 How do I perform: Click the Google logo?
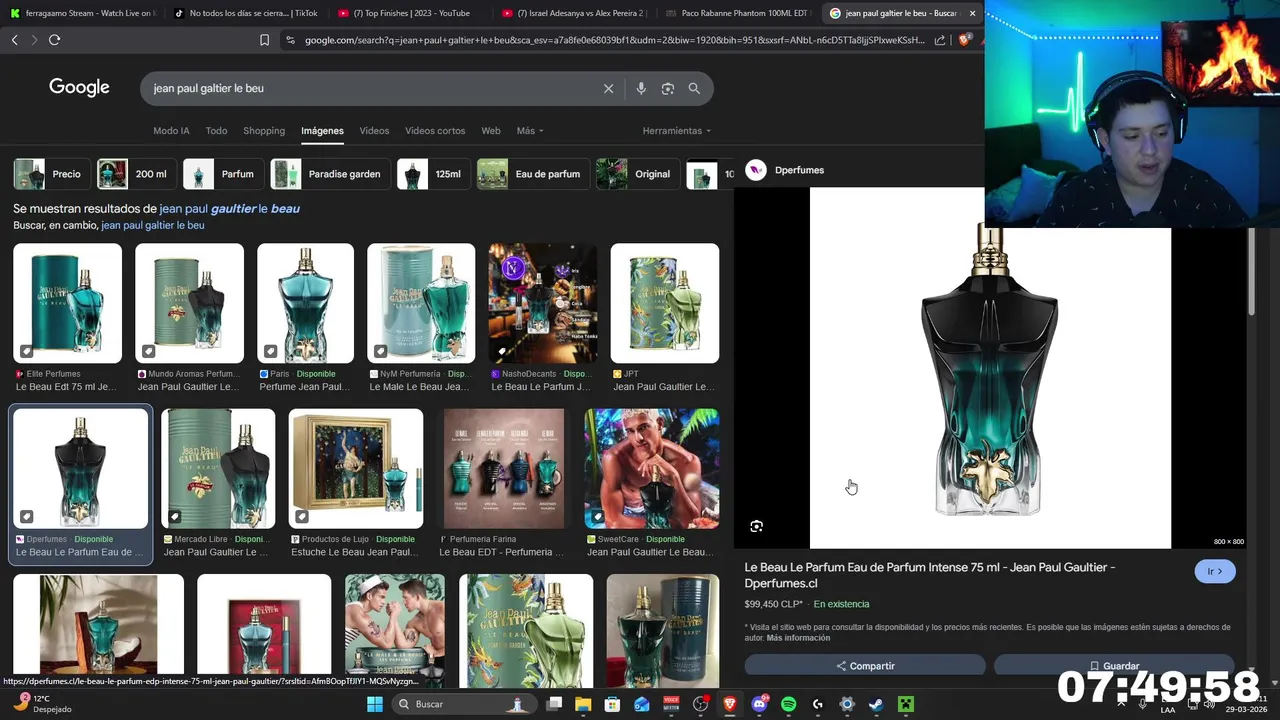point(79,88)
